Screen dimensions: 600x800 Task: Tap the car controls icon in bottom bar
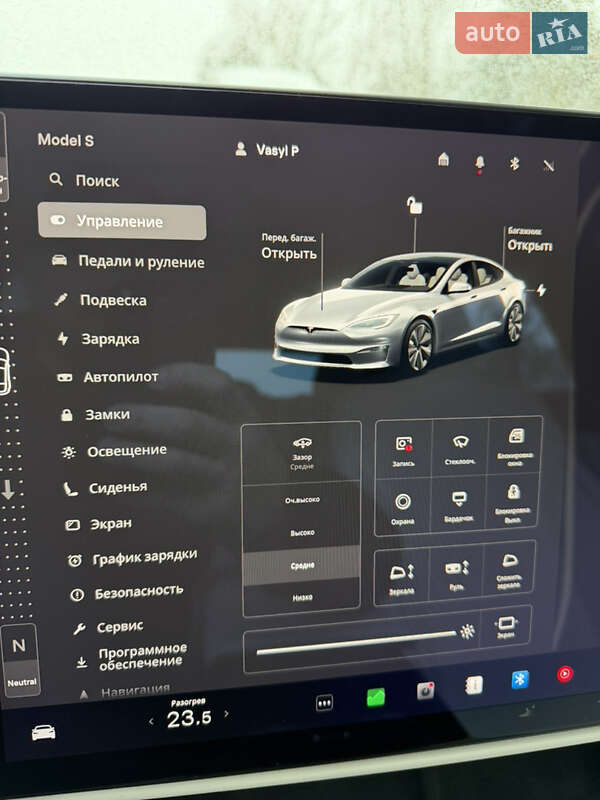[x=44, y=733]
